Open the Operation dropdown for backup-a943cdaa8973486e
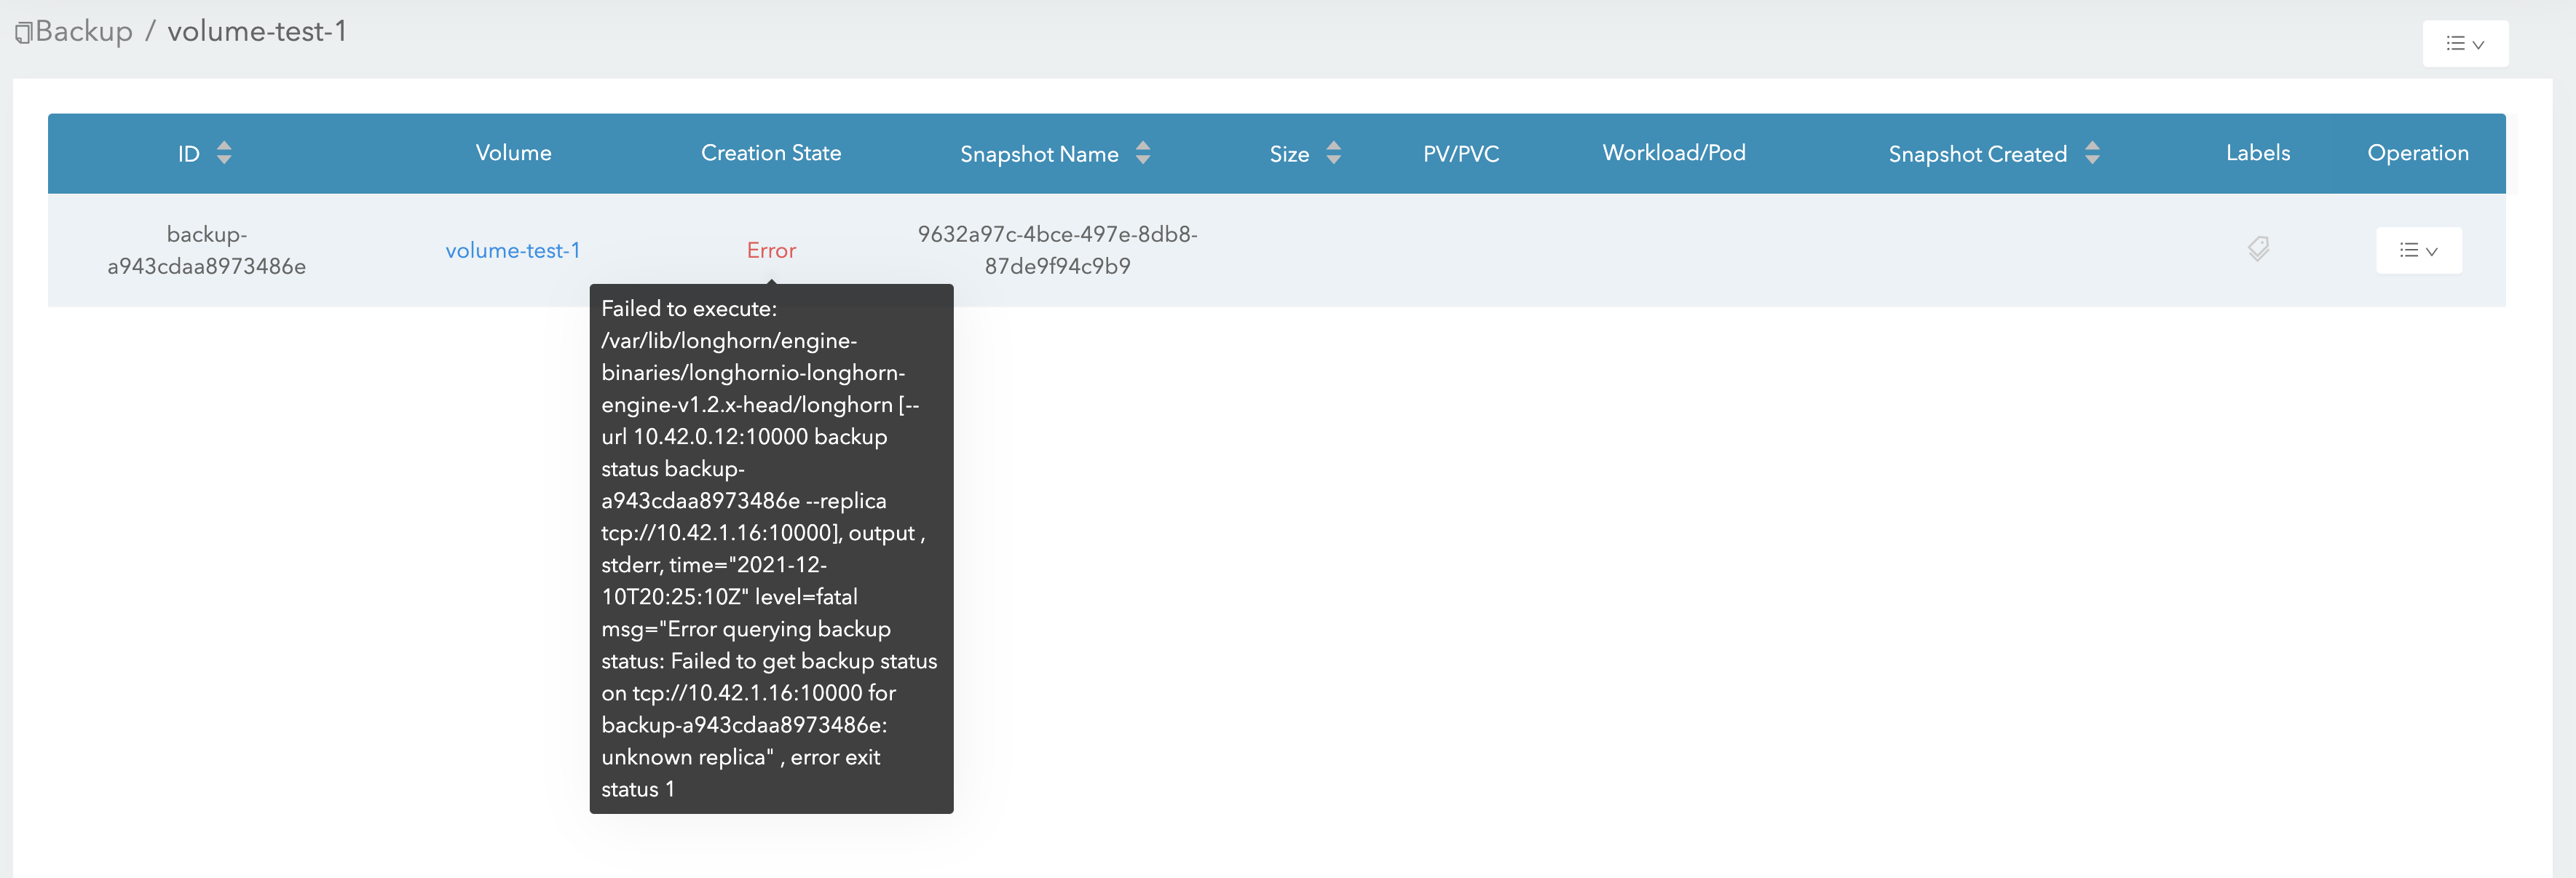This screenshot has height=878, width=2576. point(2419,250)
